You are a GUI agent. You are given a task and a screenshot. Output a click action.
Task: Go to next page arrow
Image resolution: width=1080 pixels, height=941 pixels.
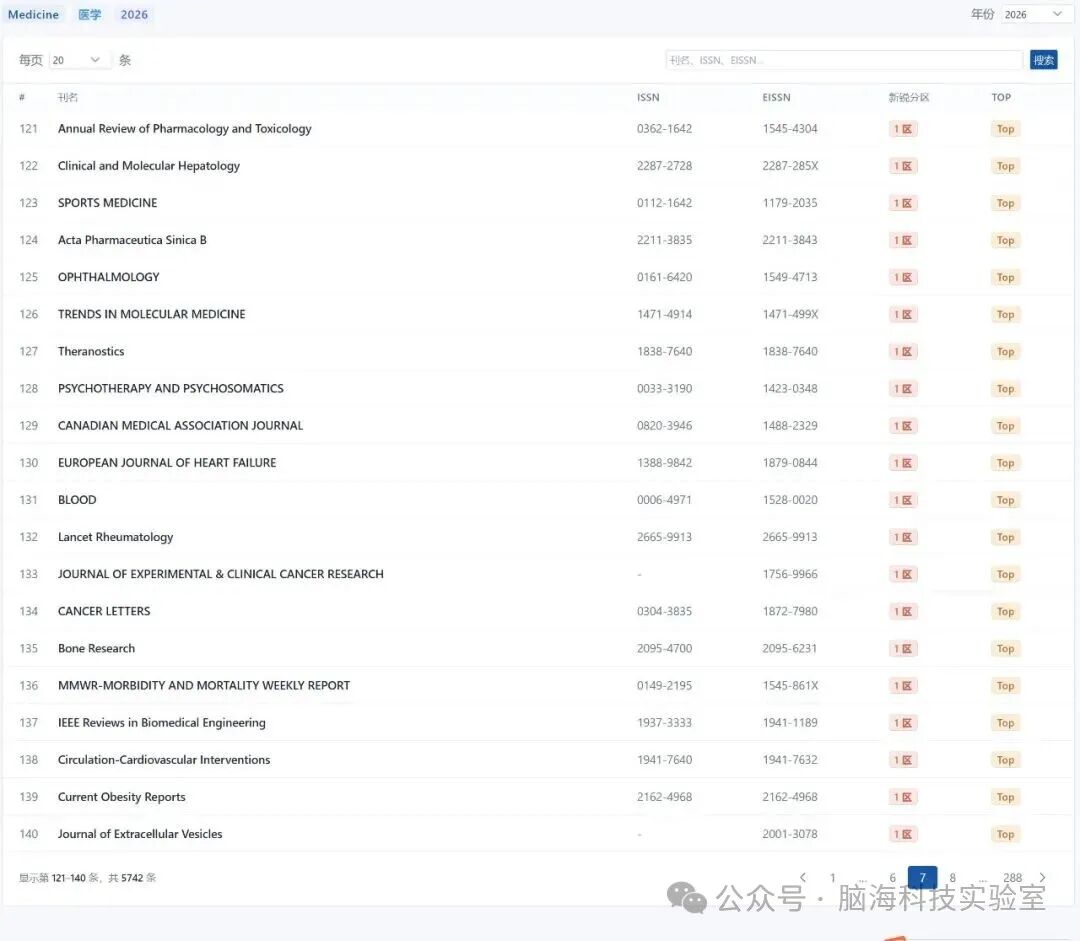pyautogui.click(x=1042, y=877)
